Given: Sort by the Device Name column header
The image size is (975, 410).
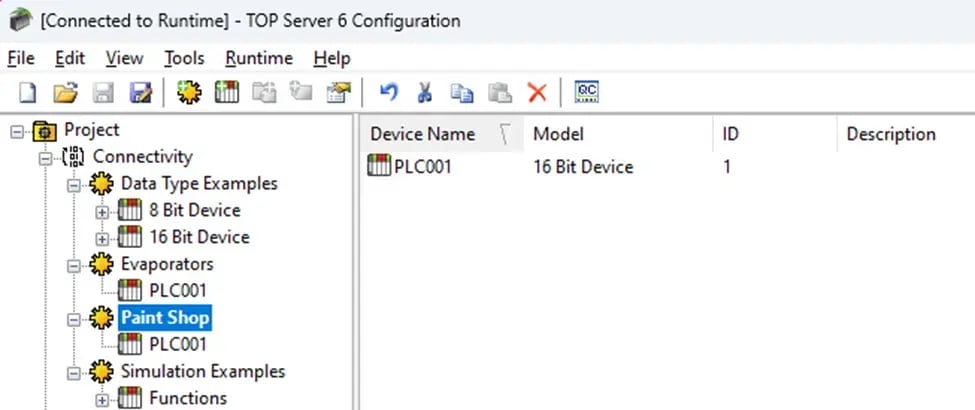Looking at the screenshot, I should 423,134.
